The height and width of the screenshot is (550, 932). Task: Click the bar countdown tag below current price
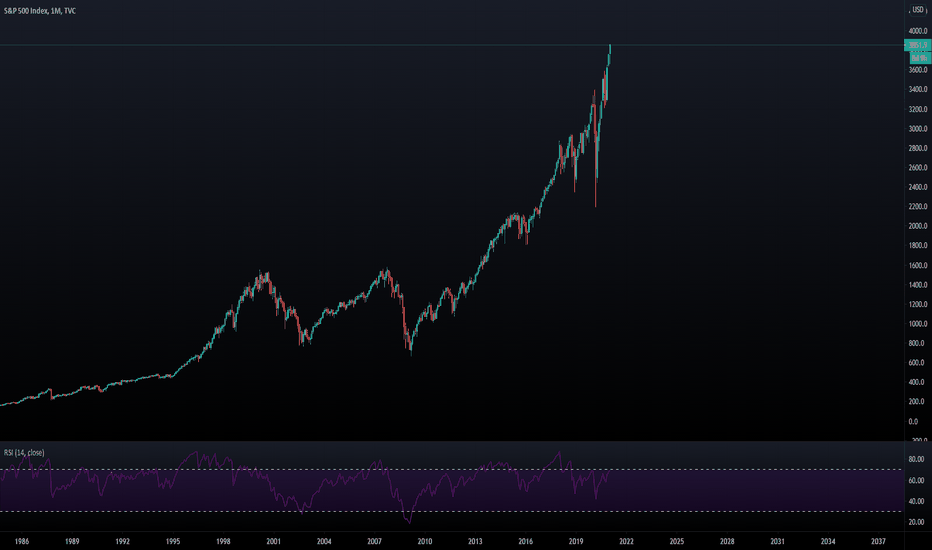tap(920, 58)
